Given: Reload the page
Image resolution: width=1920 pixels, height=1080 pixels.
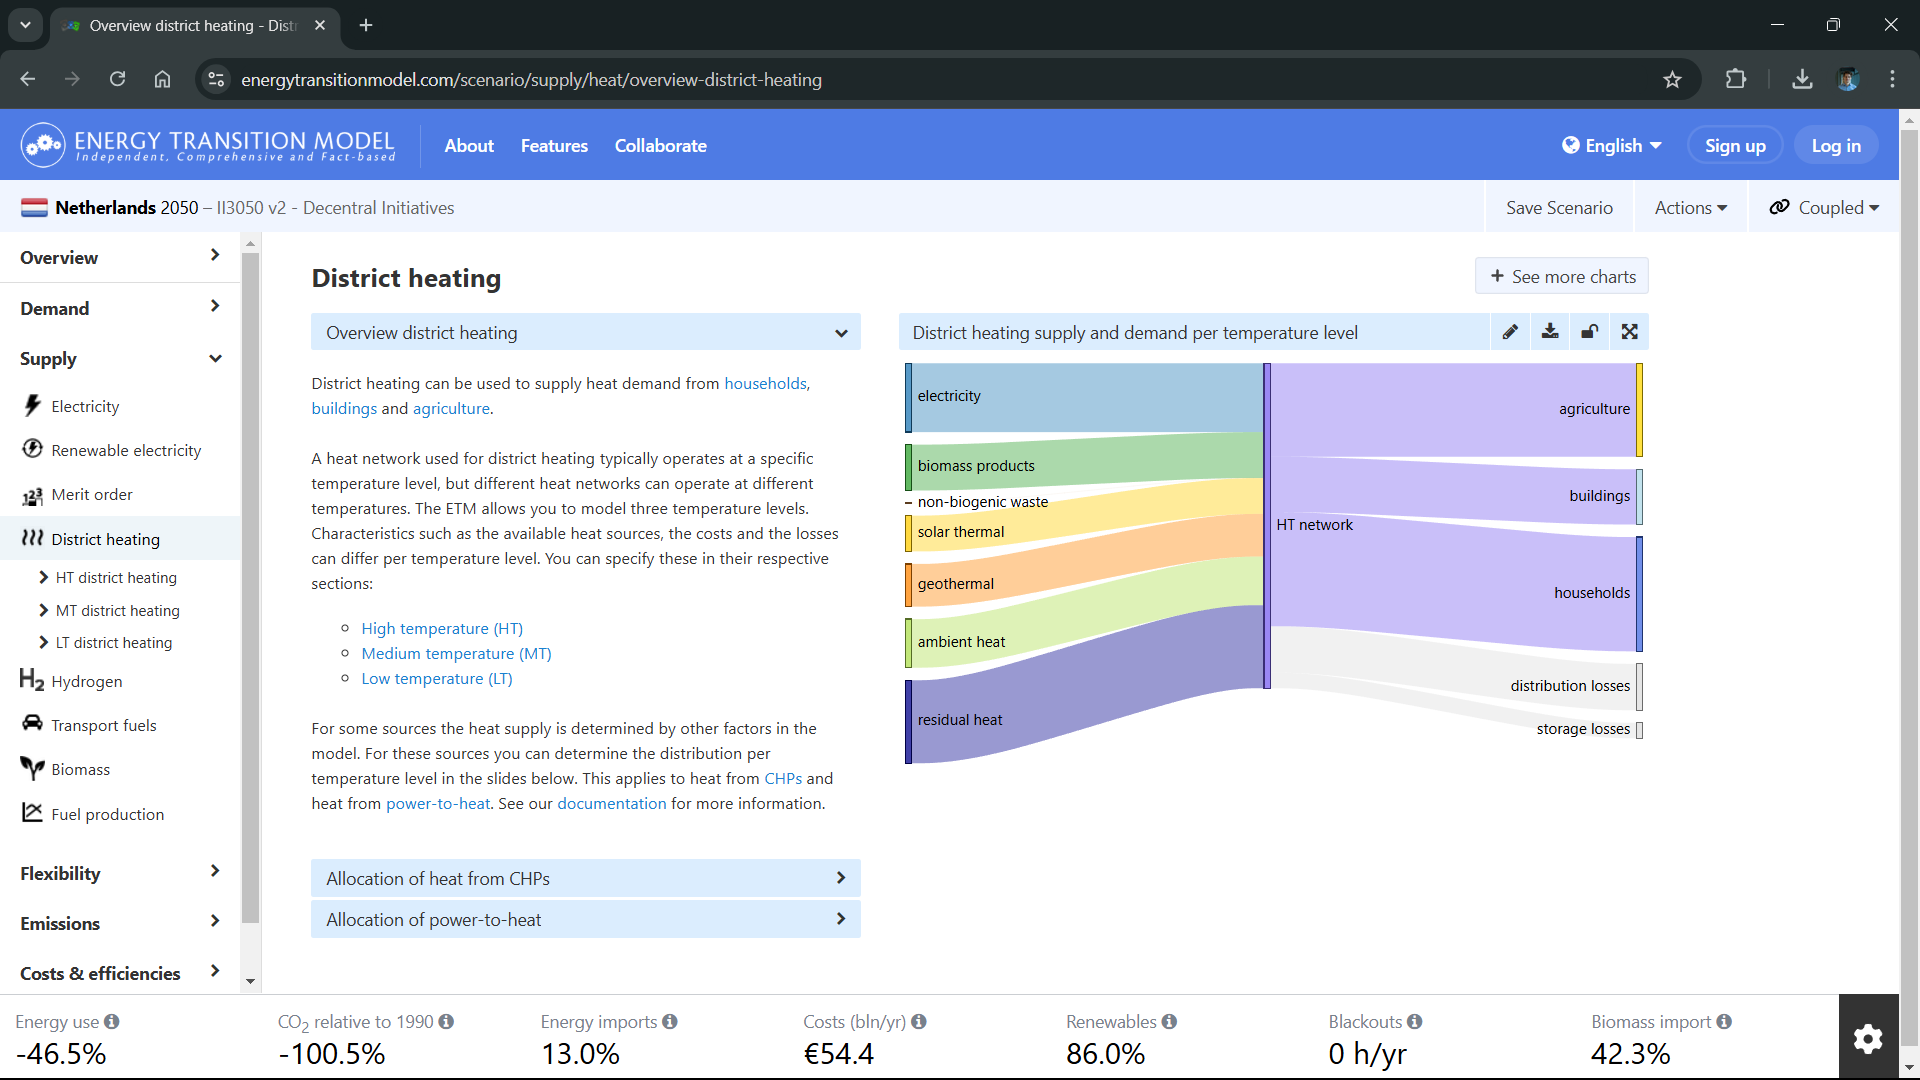Looking at the screenshot, I should (117, 80).
